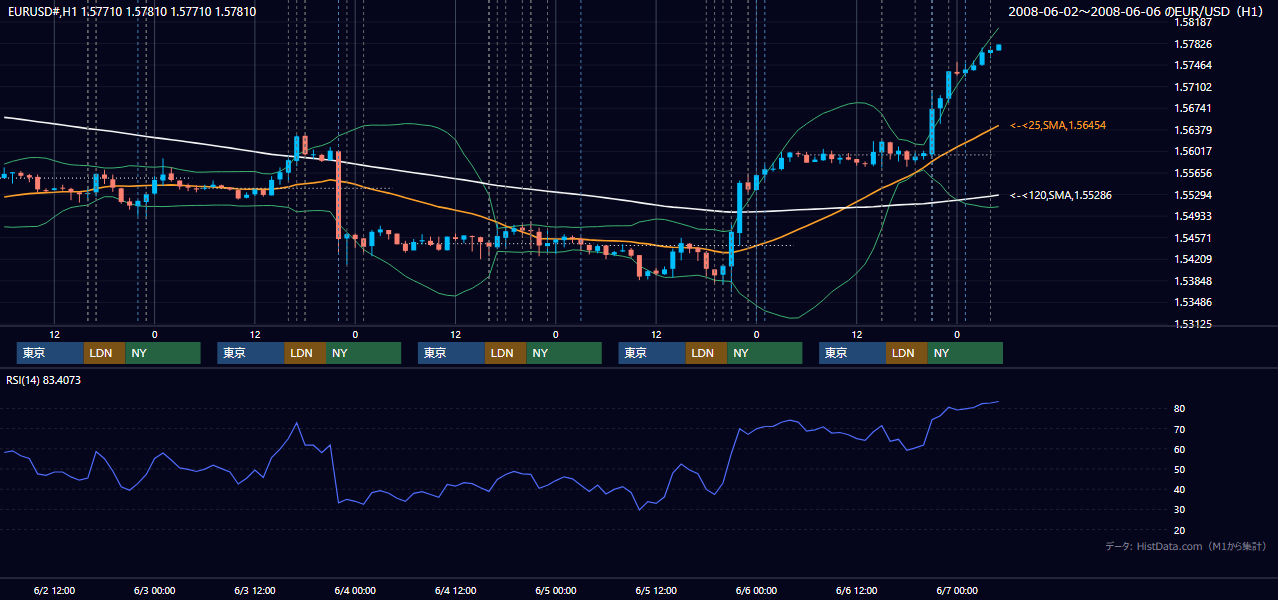This screenshot has width=1278, height=600.
Task: Click the HistData.com data source credit
Action: point(1185,546)
